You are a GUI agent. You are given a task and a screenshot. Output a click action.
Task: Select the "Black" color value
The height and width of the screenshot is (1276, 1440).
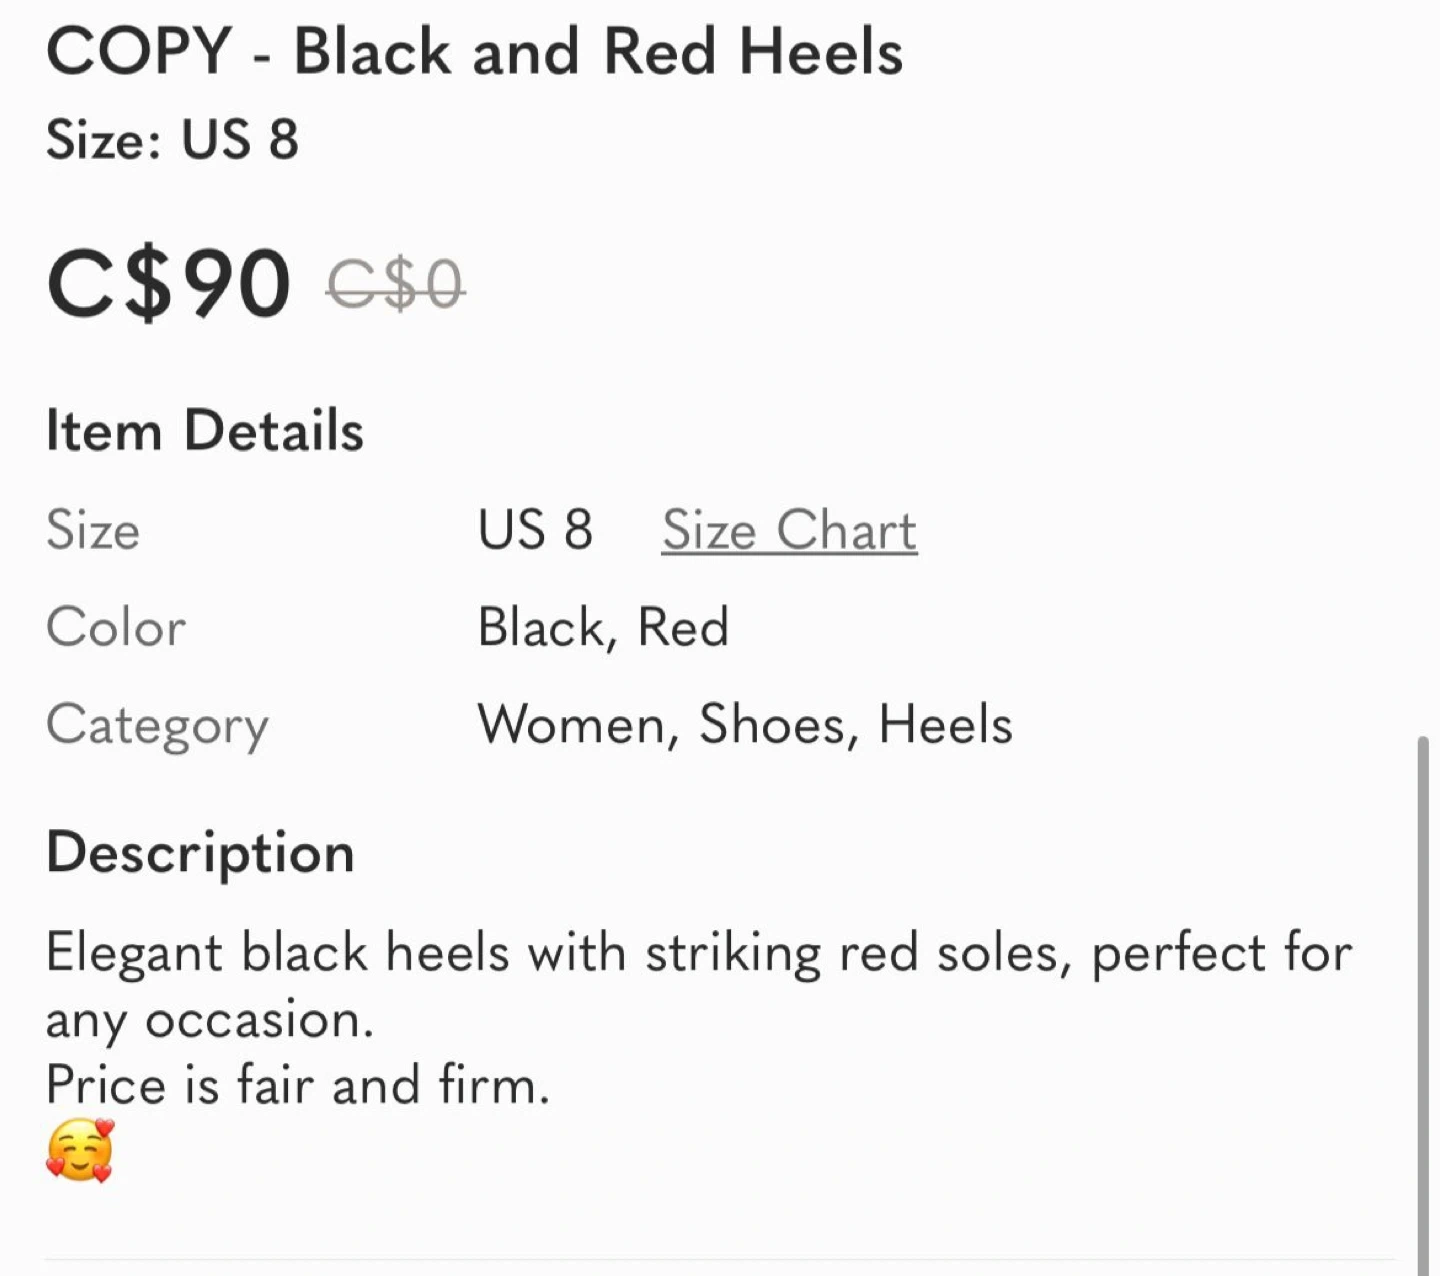[x=541, y=628]
